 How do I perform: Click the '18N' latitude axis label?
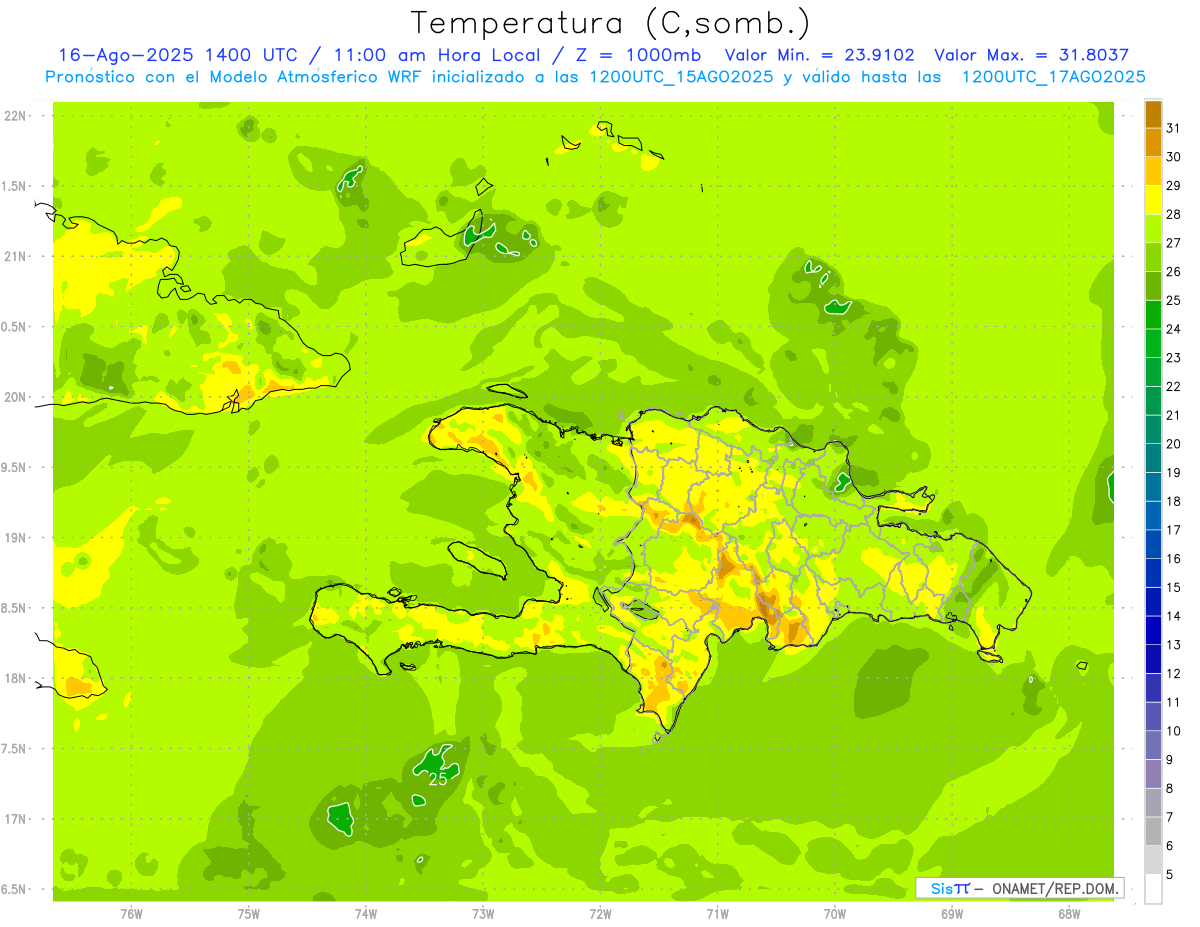[x=15, y=678]
